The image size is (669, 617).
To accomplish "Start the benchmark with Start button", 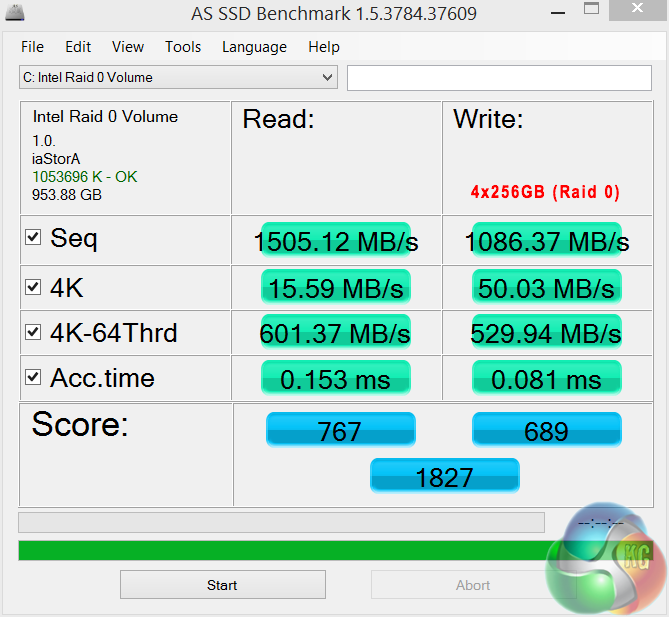I will (x=223, y=585).
